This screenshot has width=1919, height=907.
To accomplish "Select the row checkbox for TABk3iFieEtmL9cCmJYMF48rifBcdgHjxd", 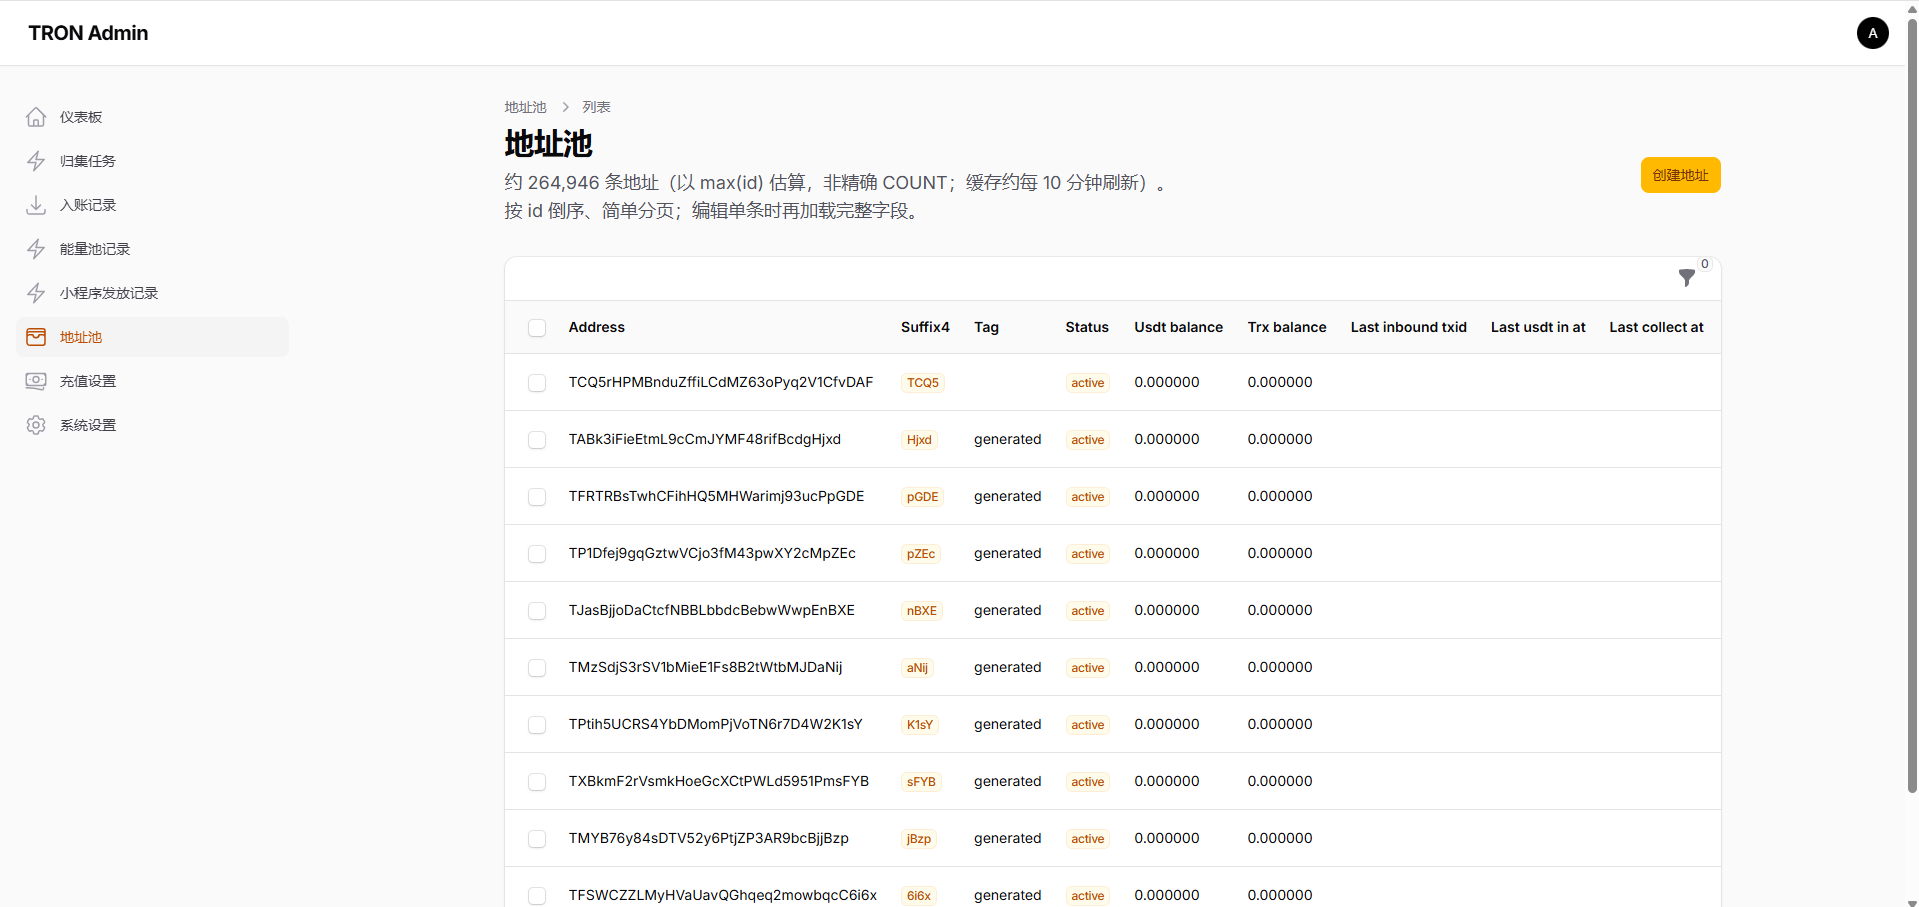I will [537, 440].
